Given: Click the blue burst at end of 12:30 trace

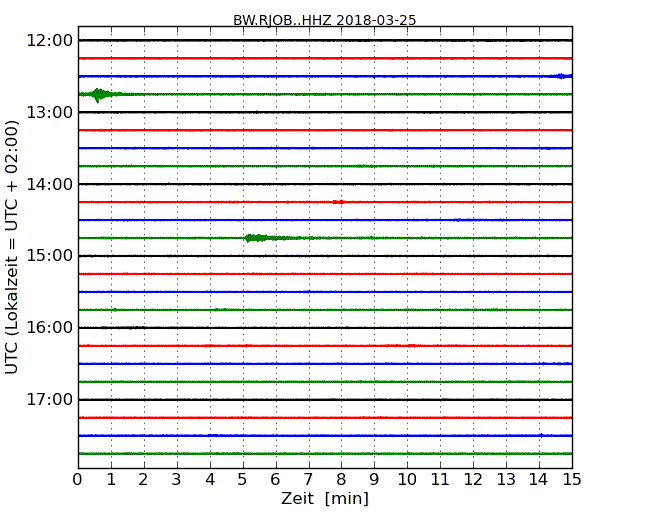Looking at the screenshot, I should point(562,76).
